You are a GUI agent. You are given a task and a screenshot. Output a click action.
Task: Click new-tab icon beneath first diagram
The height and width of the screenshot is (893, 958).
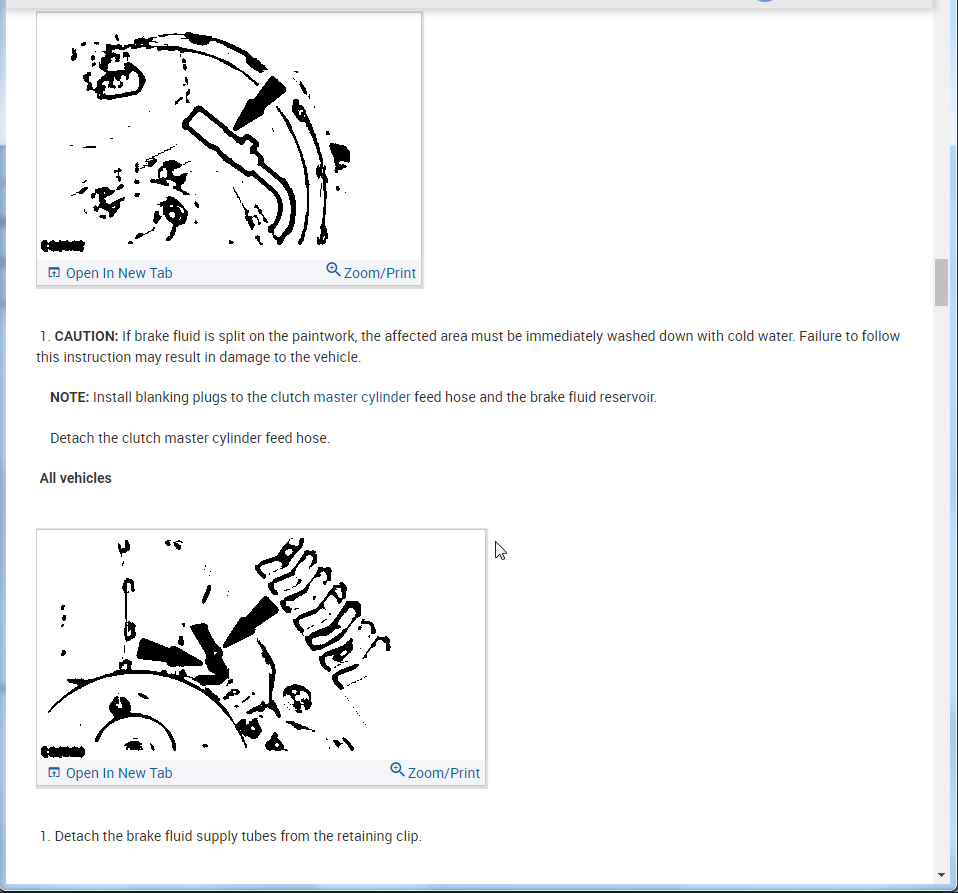click(x=54, y=272)
